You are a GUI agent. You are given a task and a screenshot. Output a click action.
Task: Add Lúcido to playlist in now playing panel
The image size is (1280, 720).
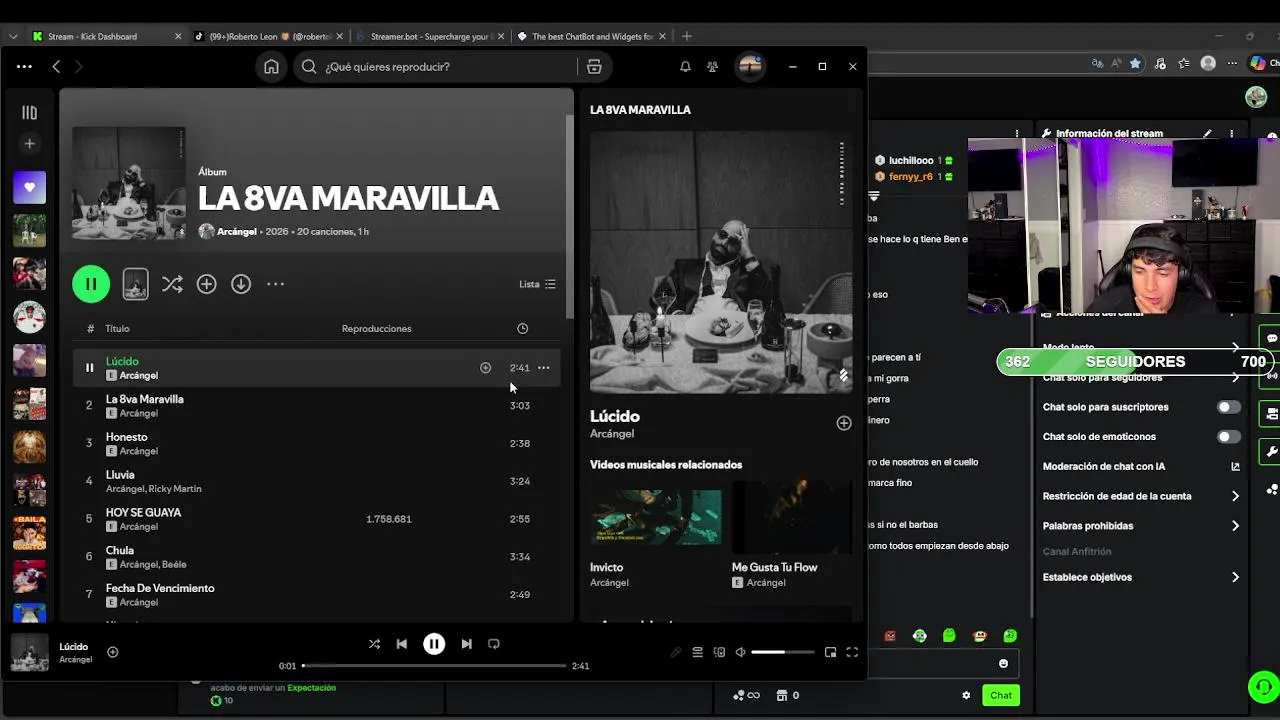(x=844, y=423)
